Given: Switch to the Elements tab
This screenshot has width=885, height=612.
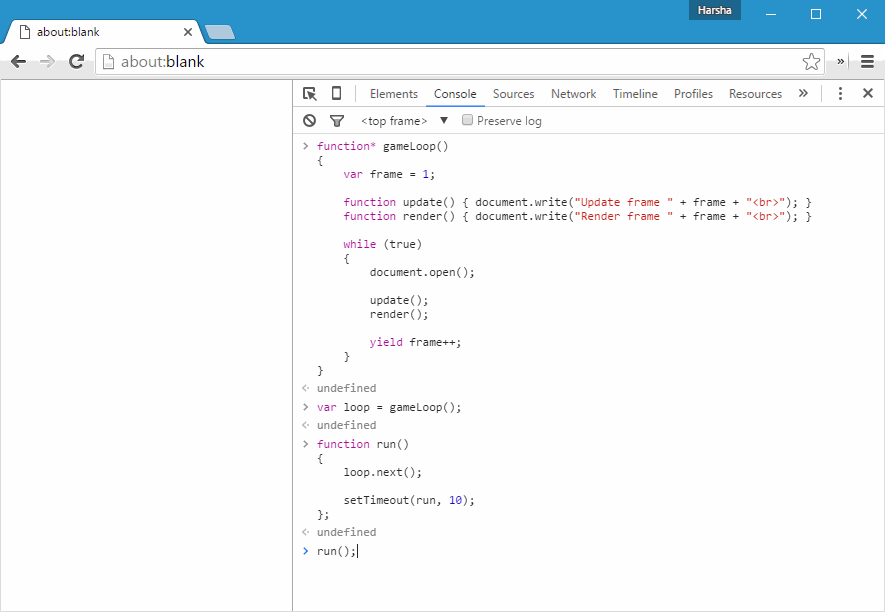Looking at the screenshot, I should coord(394,94).
